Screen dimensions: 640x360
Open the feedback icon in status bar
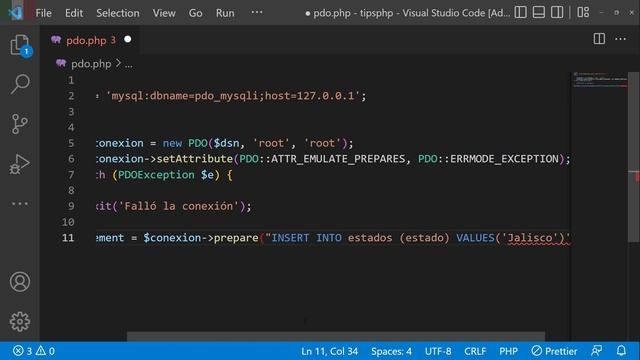coord(597,351)
